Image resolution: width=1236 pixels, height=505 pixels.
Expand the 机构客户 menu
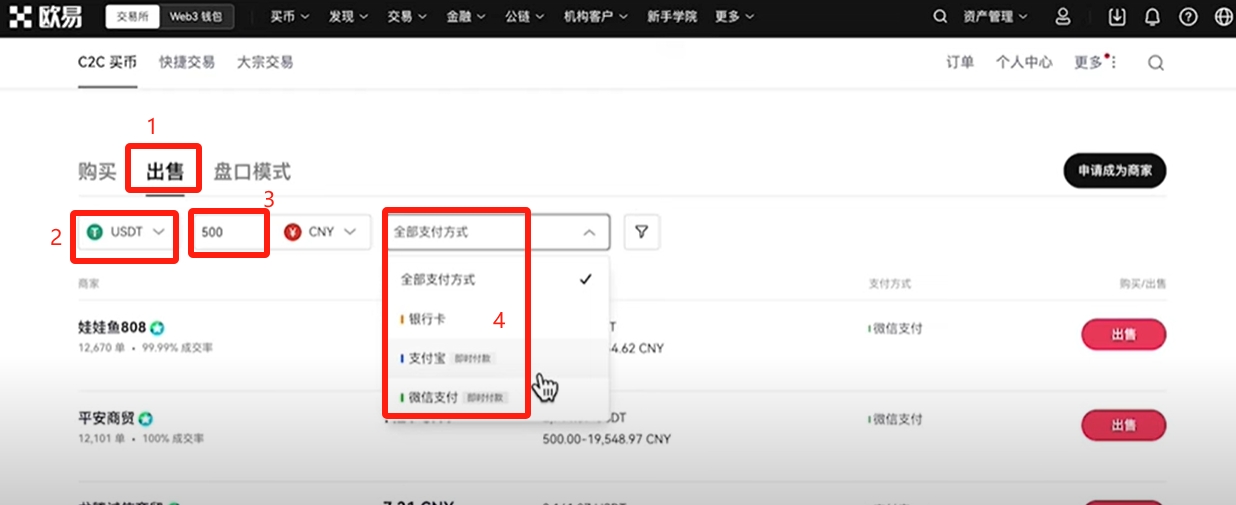tap(597, 17)
